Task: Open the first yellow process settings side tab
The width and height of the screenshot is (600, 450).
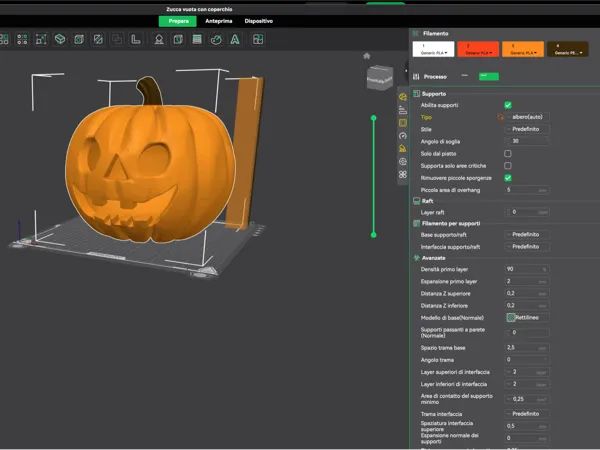Action: pyautogui.click(x=403, y=97)
